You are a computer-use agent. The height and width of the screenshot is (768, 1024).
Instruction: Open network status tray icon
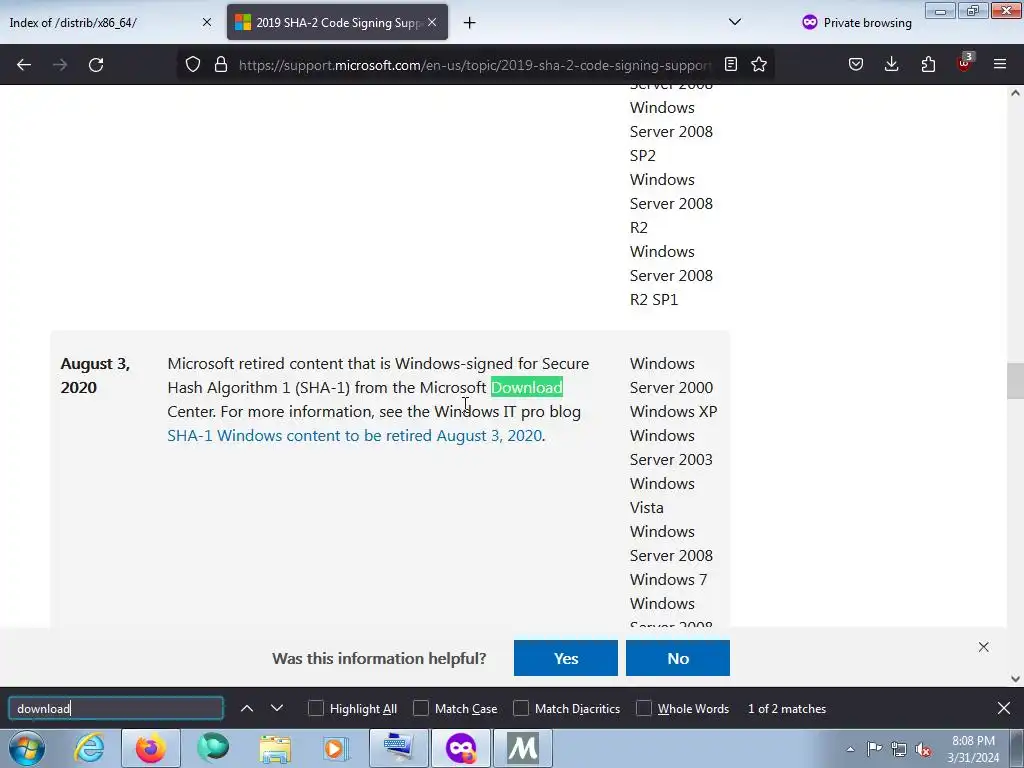coord(899,749)
